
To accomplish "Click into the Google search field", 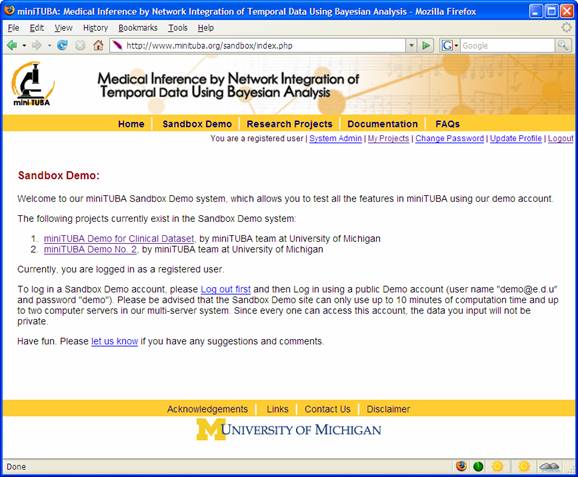I will [x=508, y=46].
